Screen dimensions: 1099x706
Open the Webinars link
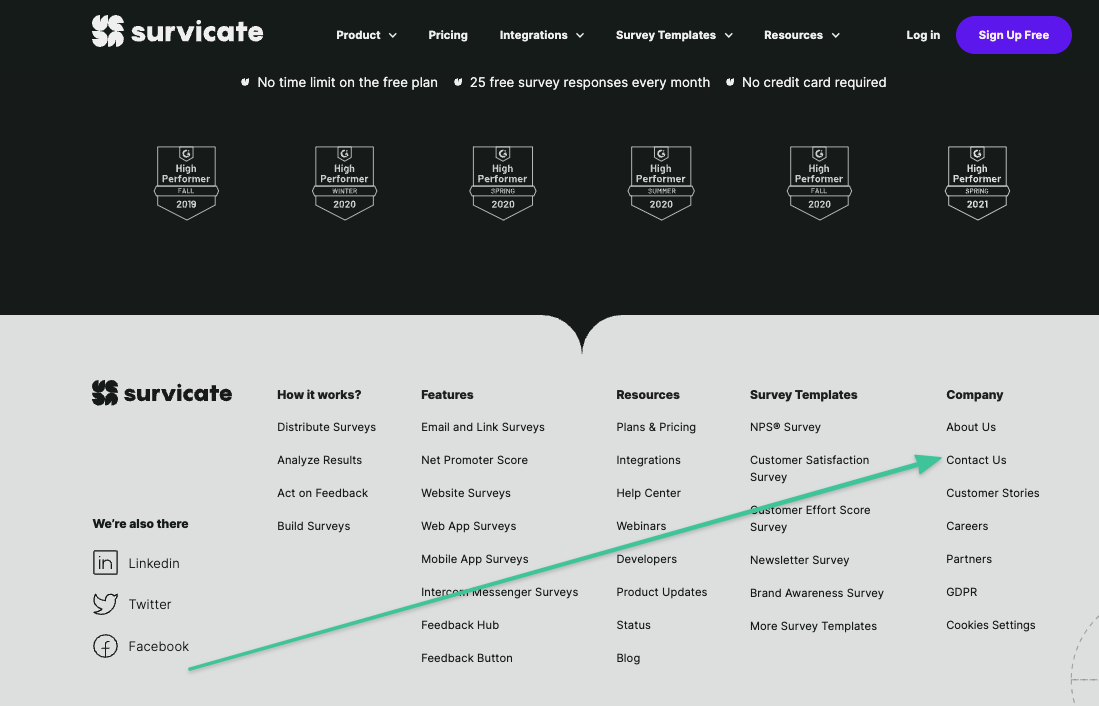(x=641, y=526)
